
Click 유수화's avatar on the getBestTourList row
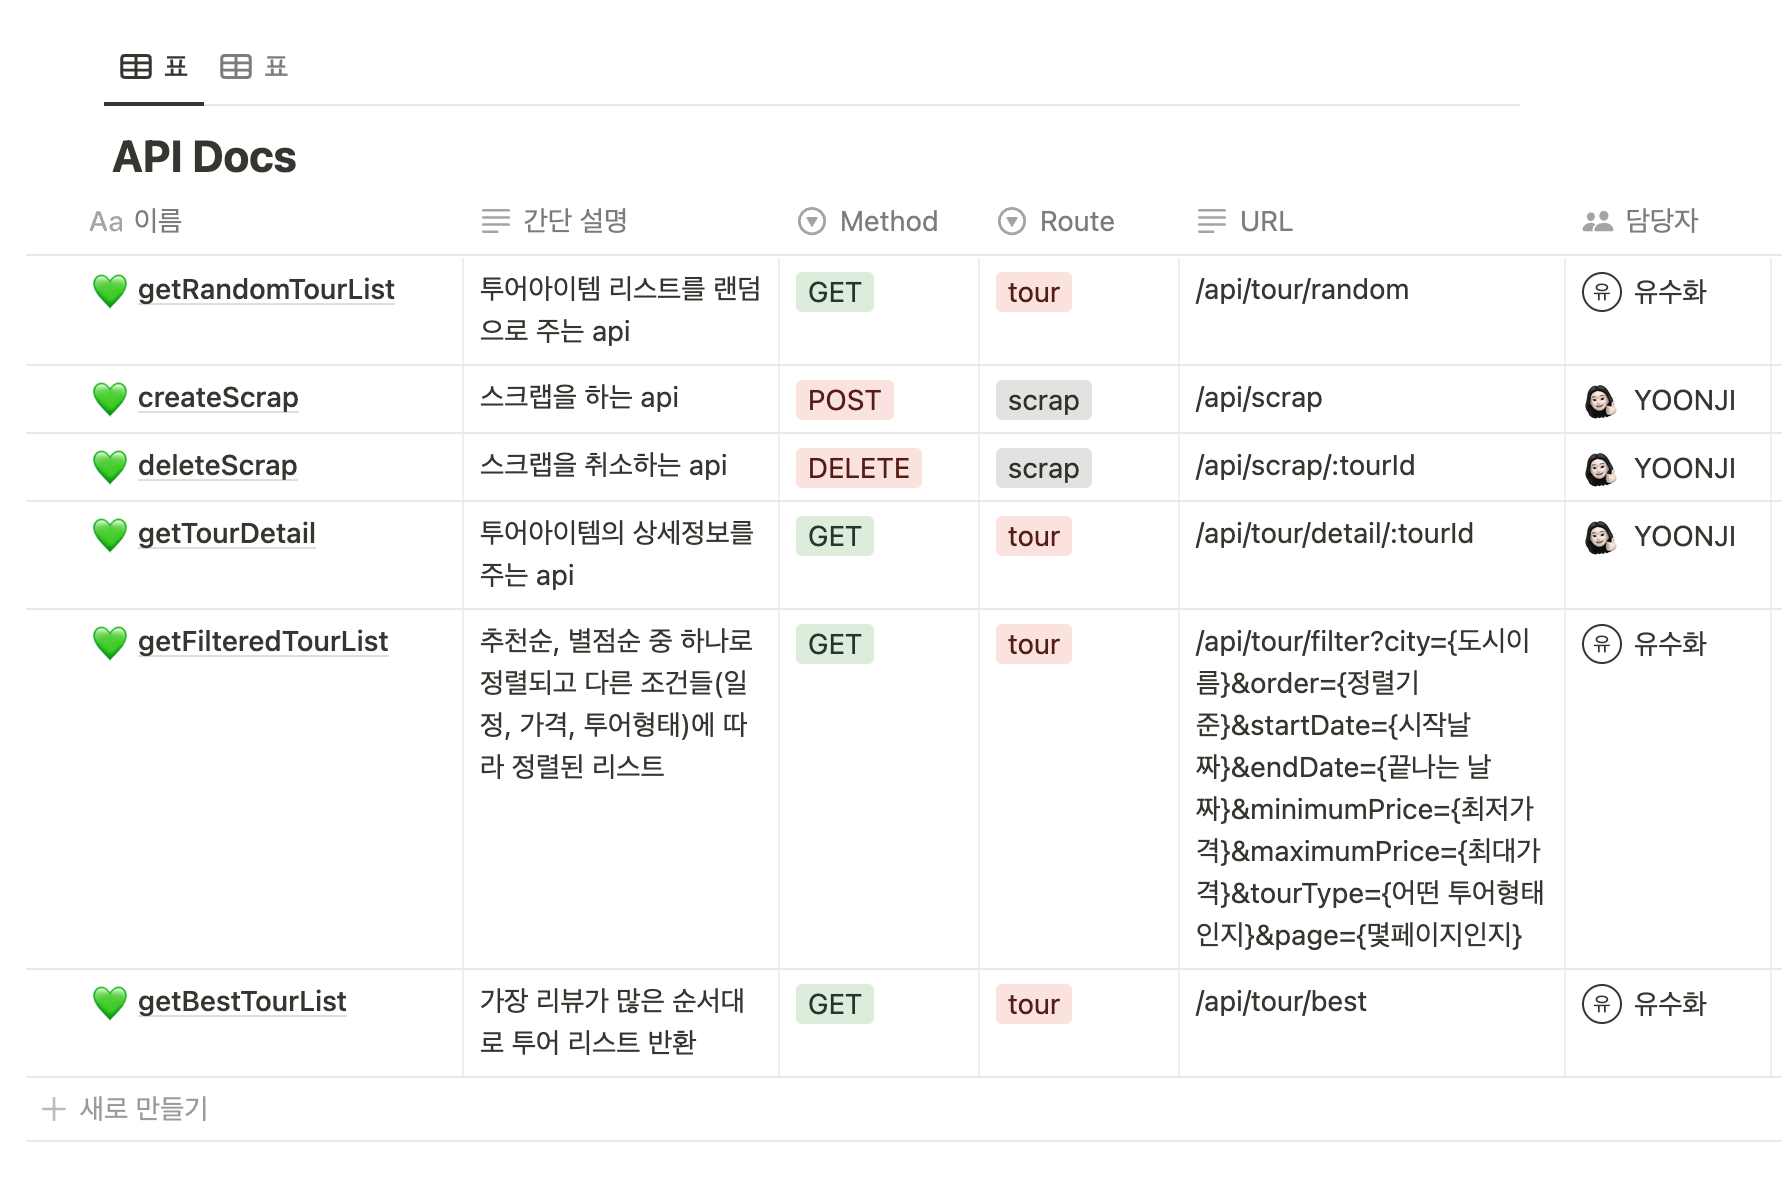(1602, 1003)
